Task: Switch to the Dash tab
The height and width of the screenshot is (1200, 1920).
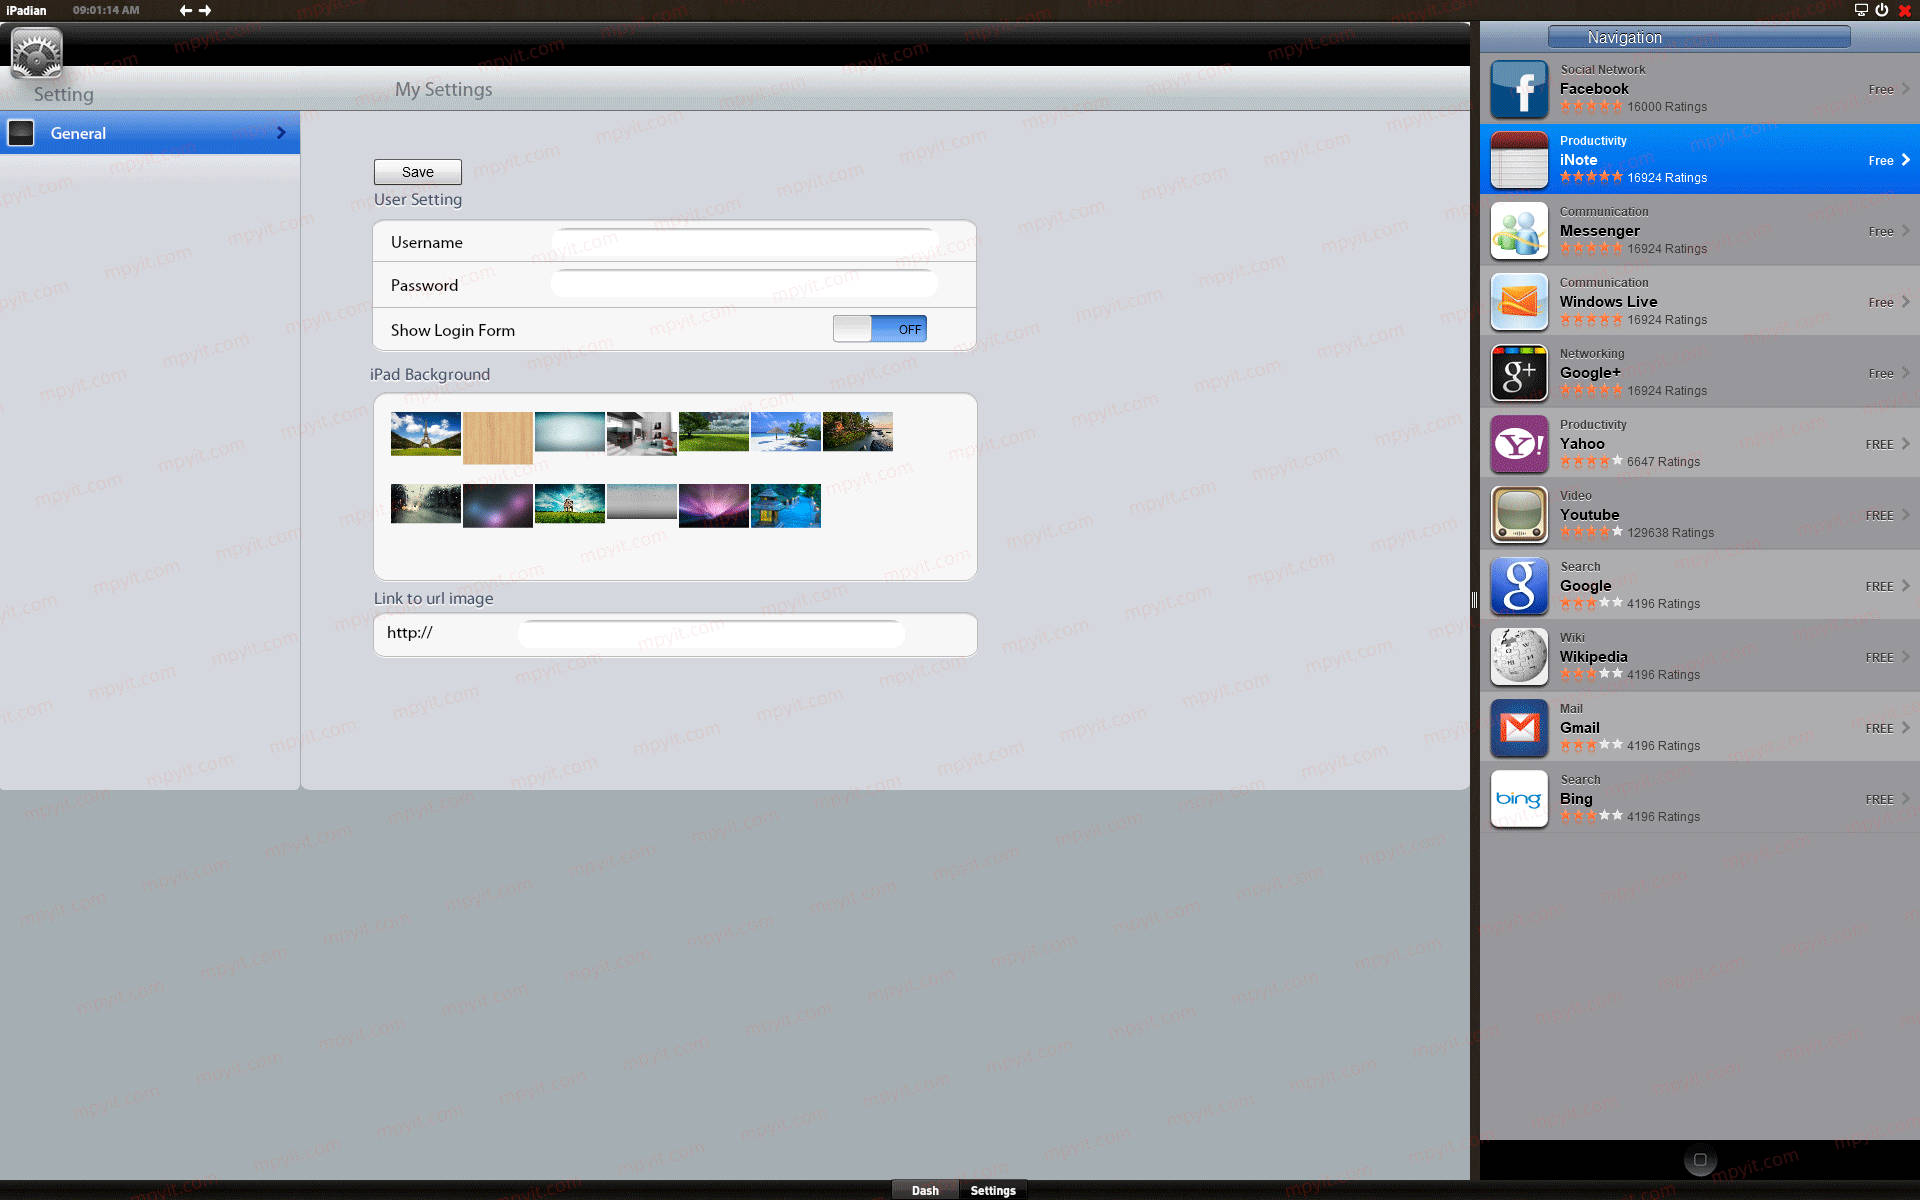Action: [x=925, y=1190]
